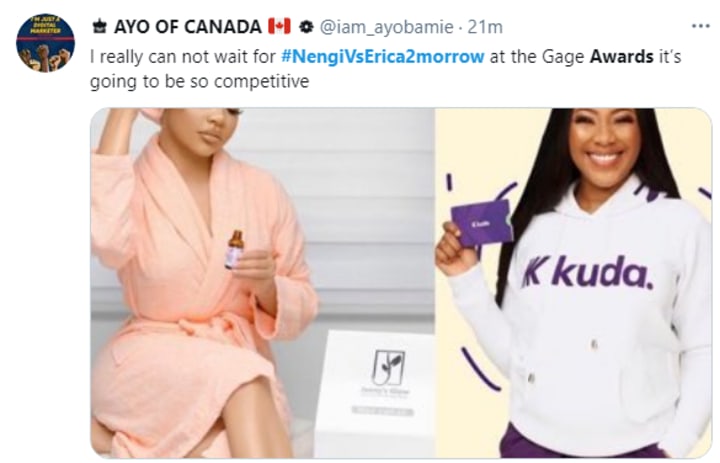Open AYO OF CANADA display name link

click(188, 27)
